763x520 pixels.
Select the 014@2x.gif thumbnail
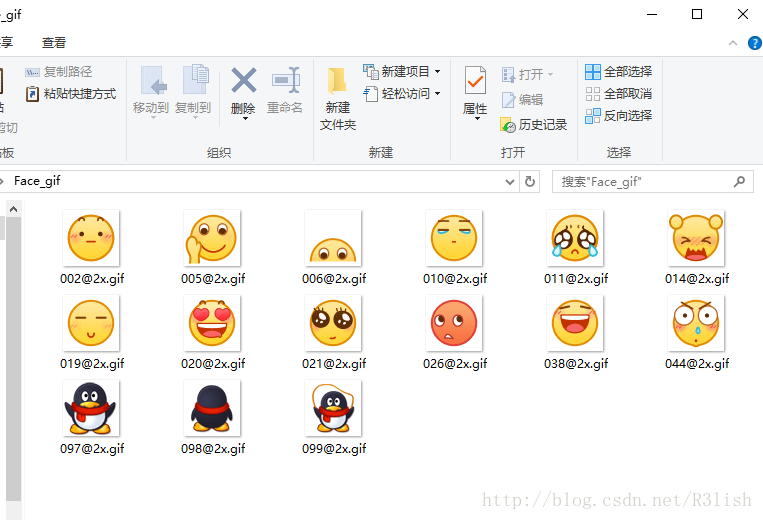[x=696, y=238]
